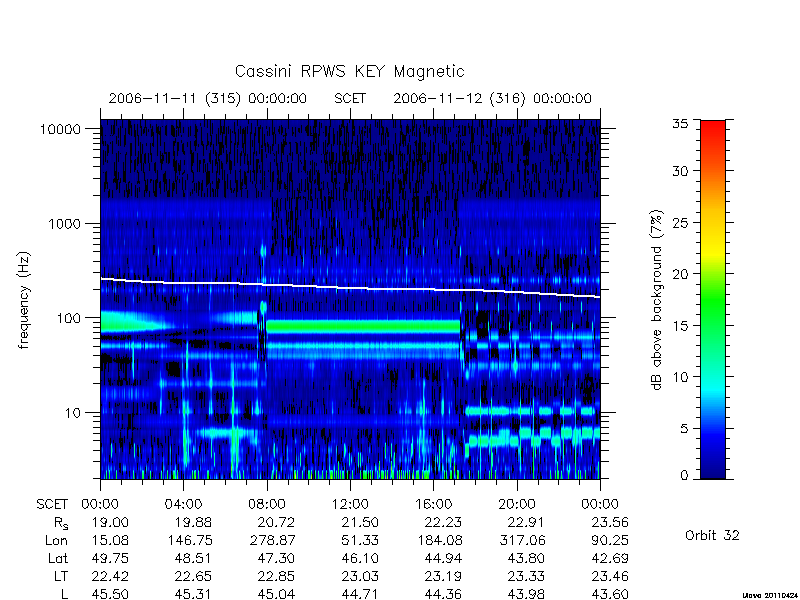Viewport: 800px width, 600px height.
Task: Click the dB above background (7%) label
Action: (x=658, y=300)
